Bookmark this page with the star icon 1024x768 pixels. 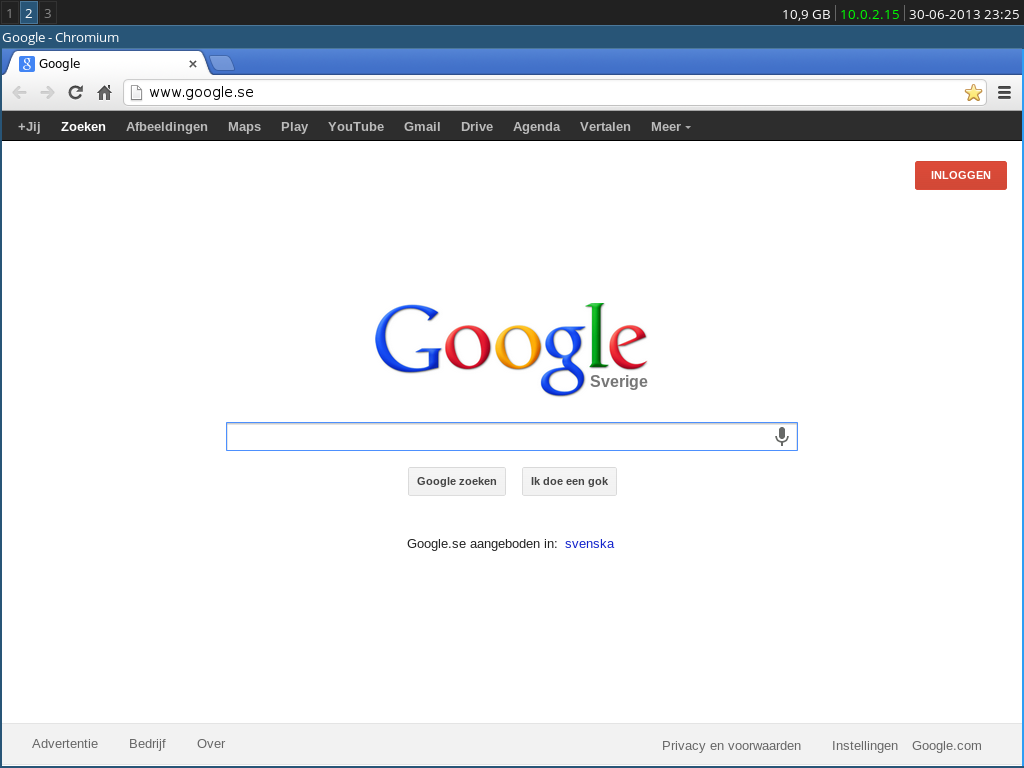[x=973, y=93]
